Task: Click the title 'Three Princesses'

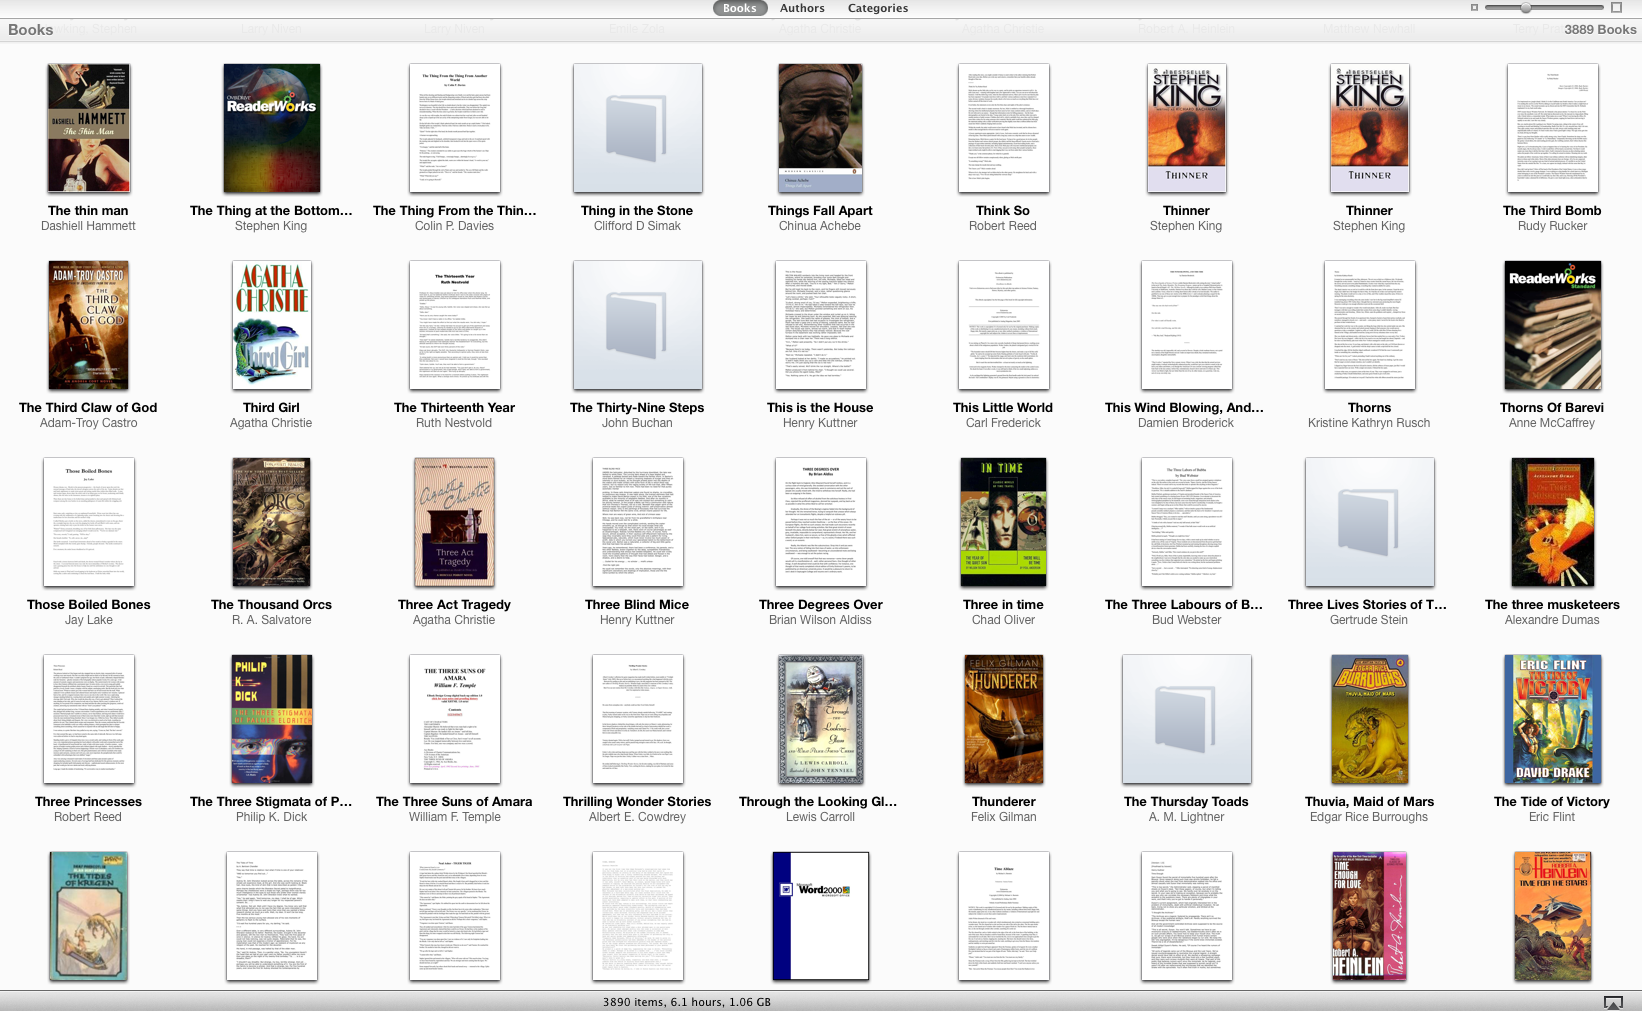Action: pyautogui.click(x=88, y=802)
